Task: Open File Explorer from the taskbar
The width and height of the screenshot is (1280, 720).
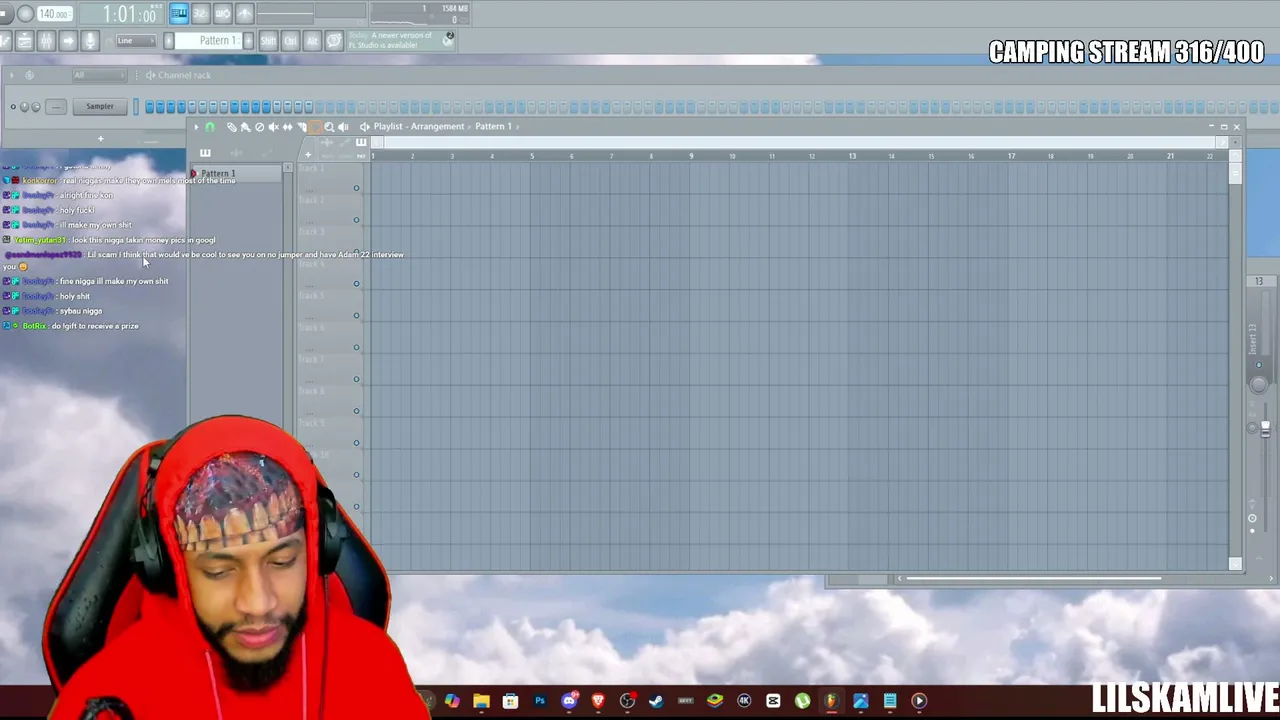Action: [x=481, y=701]
